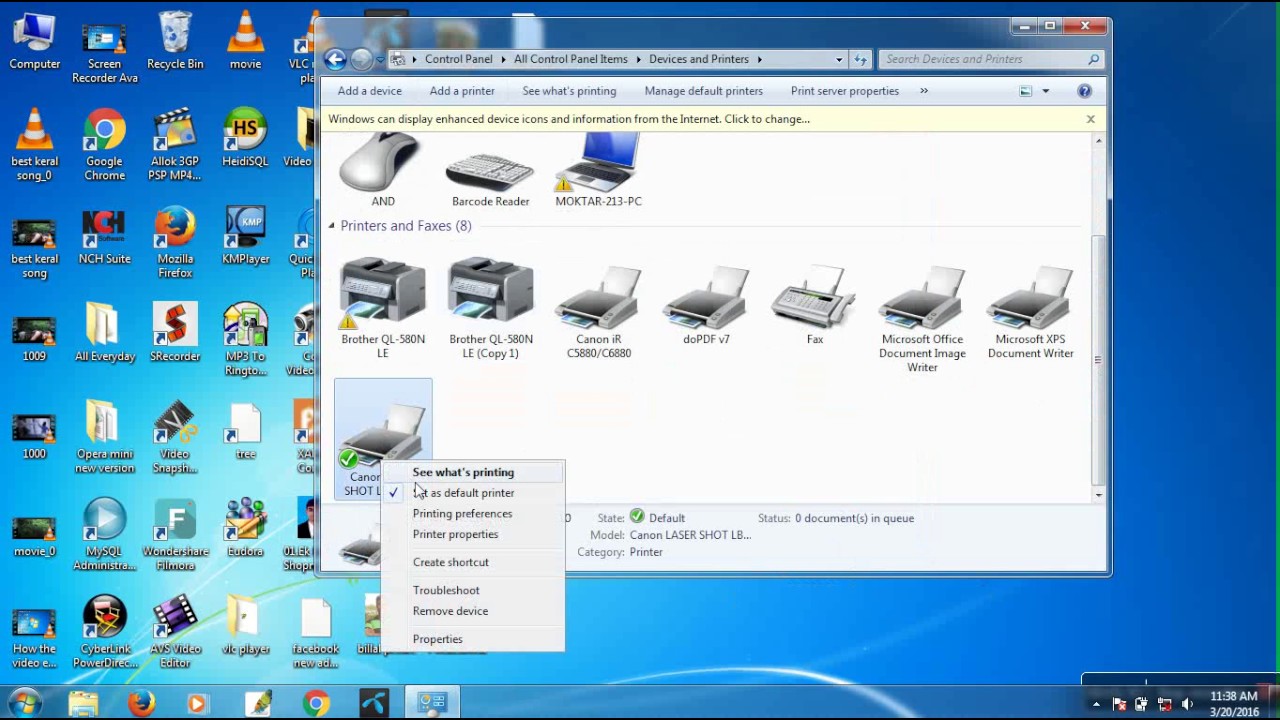
Task: Show hidden system tray icons
Action: (1096, 704)
